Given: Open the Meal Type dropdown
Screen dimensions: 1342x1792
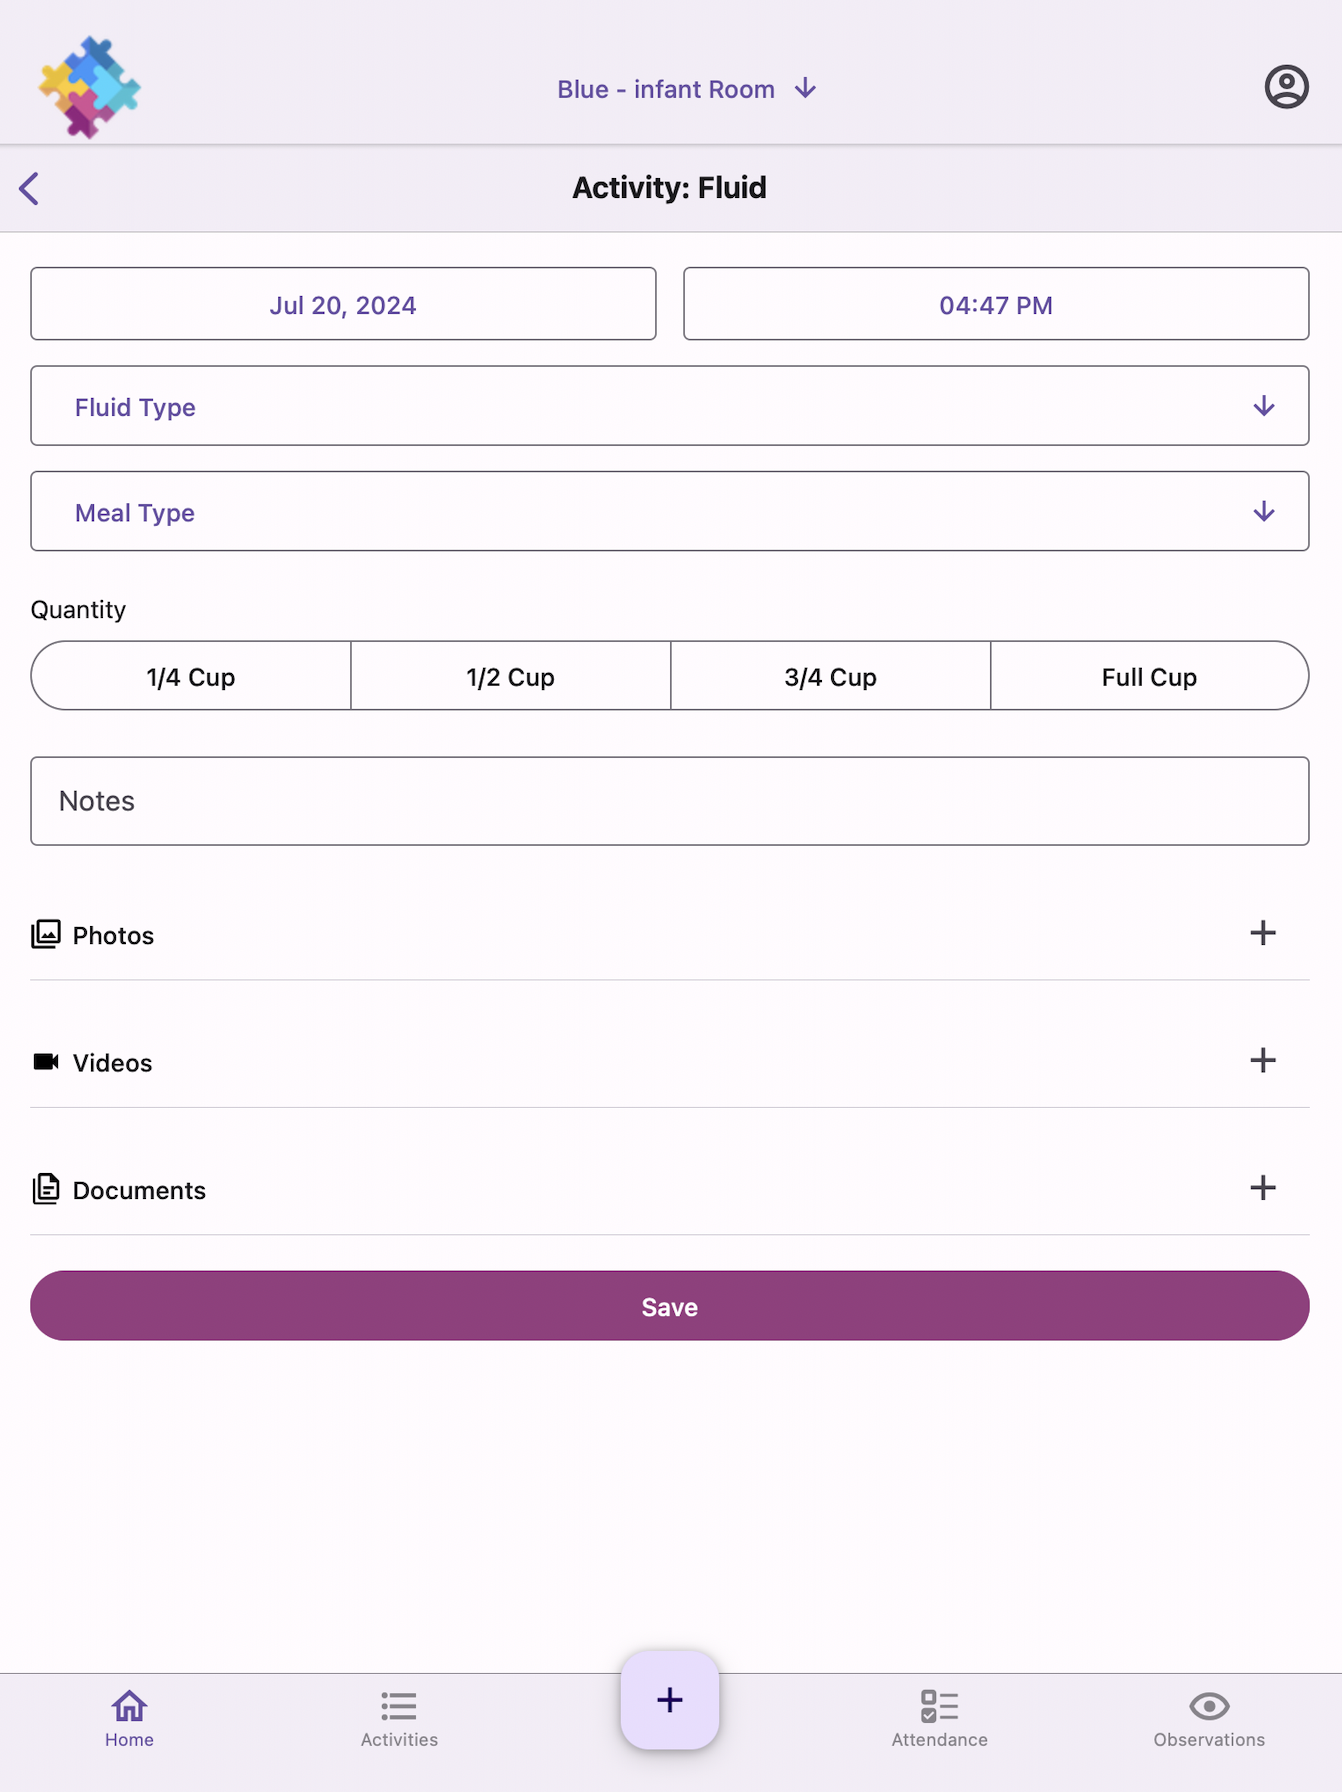Looking at the screenshot, I should (670, 511).
